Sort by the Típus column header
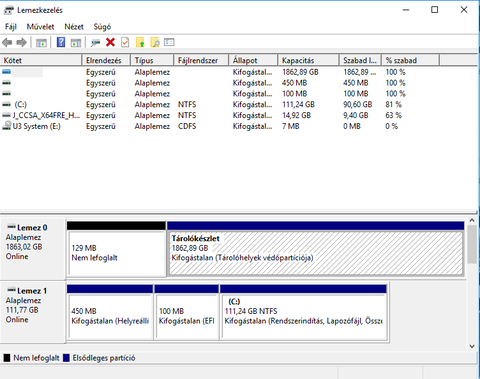The height and width of the screenshot is (379, 480). [152, 60]
